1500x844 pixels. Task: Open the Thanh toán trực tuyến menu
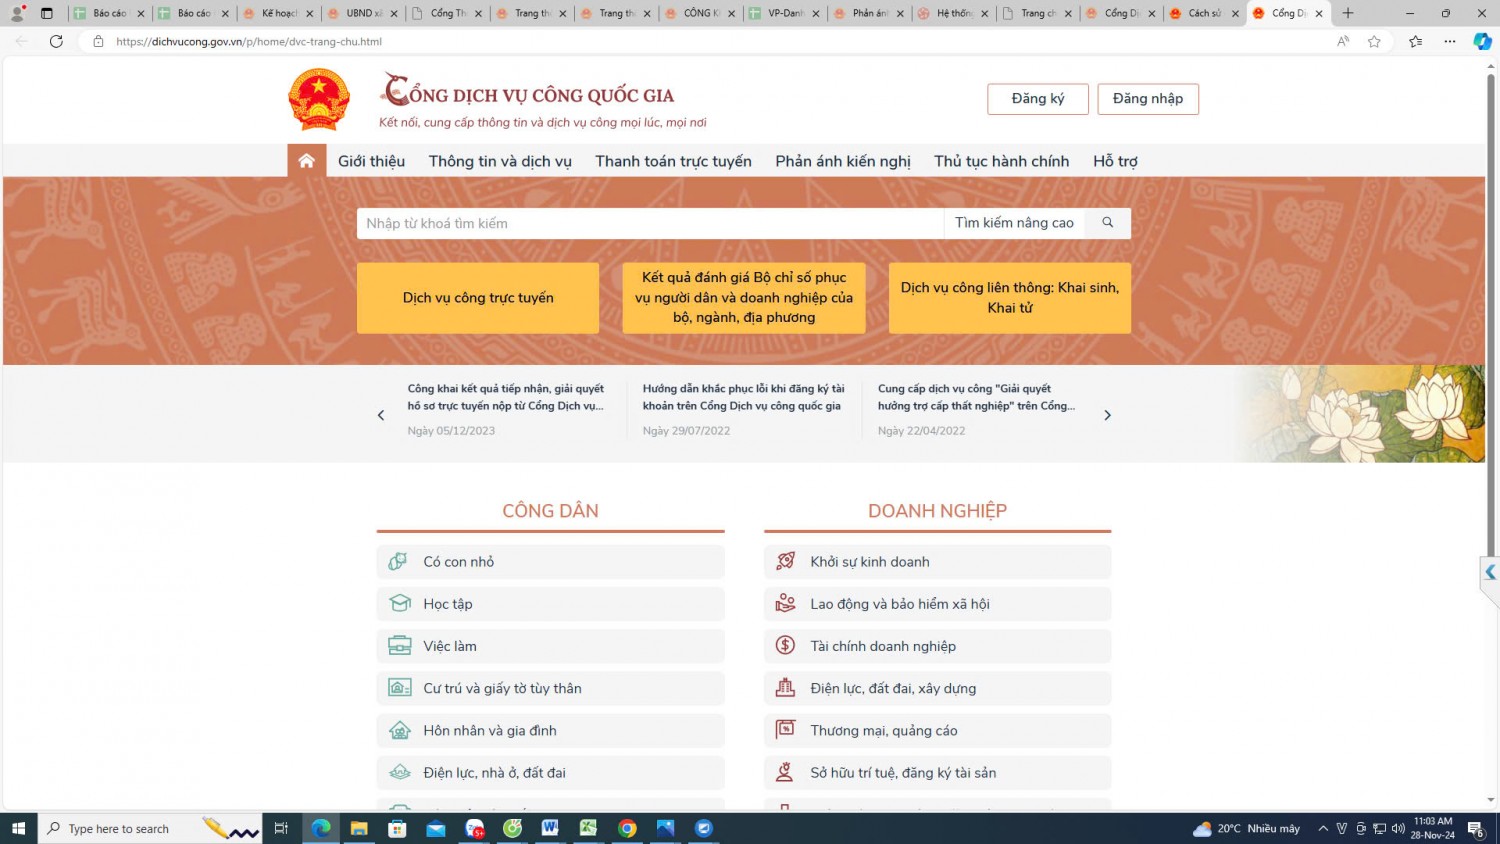pos(673,161)
